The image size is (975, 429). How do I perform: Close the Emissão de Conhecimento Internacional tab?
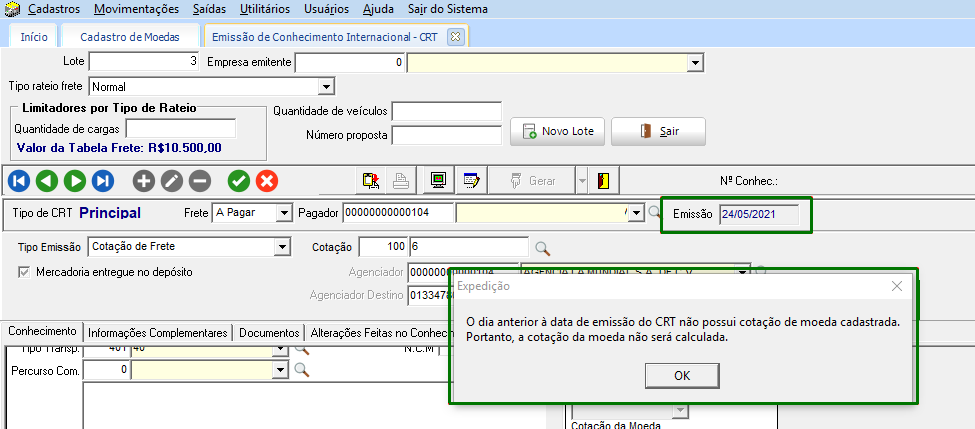pyautogui.click(x=455, y=37)
